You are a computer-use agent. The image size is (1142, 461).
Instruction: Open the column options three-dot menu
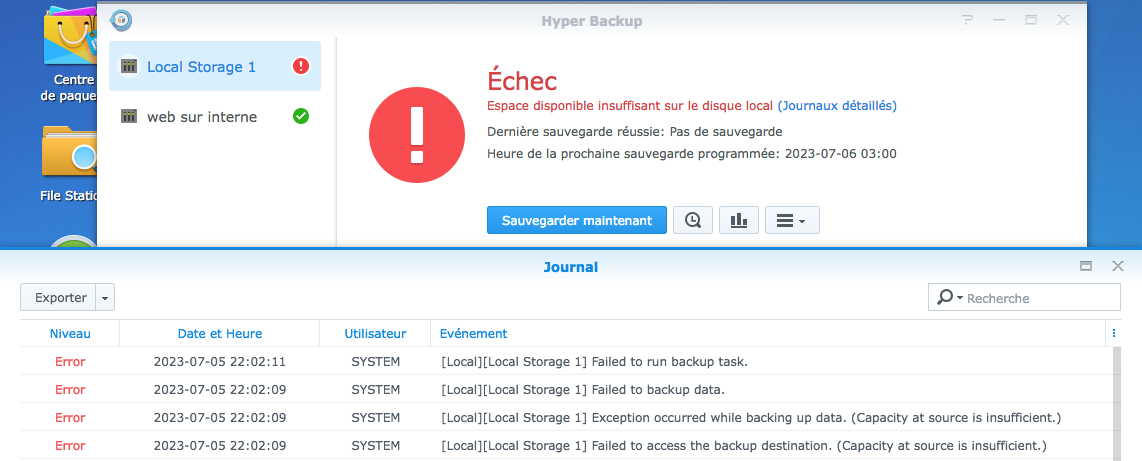(1113, 333)
